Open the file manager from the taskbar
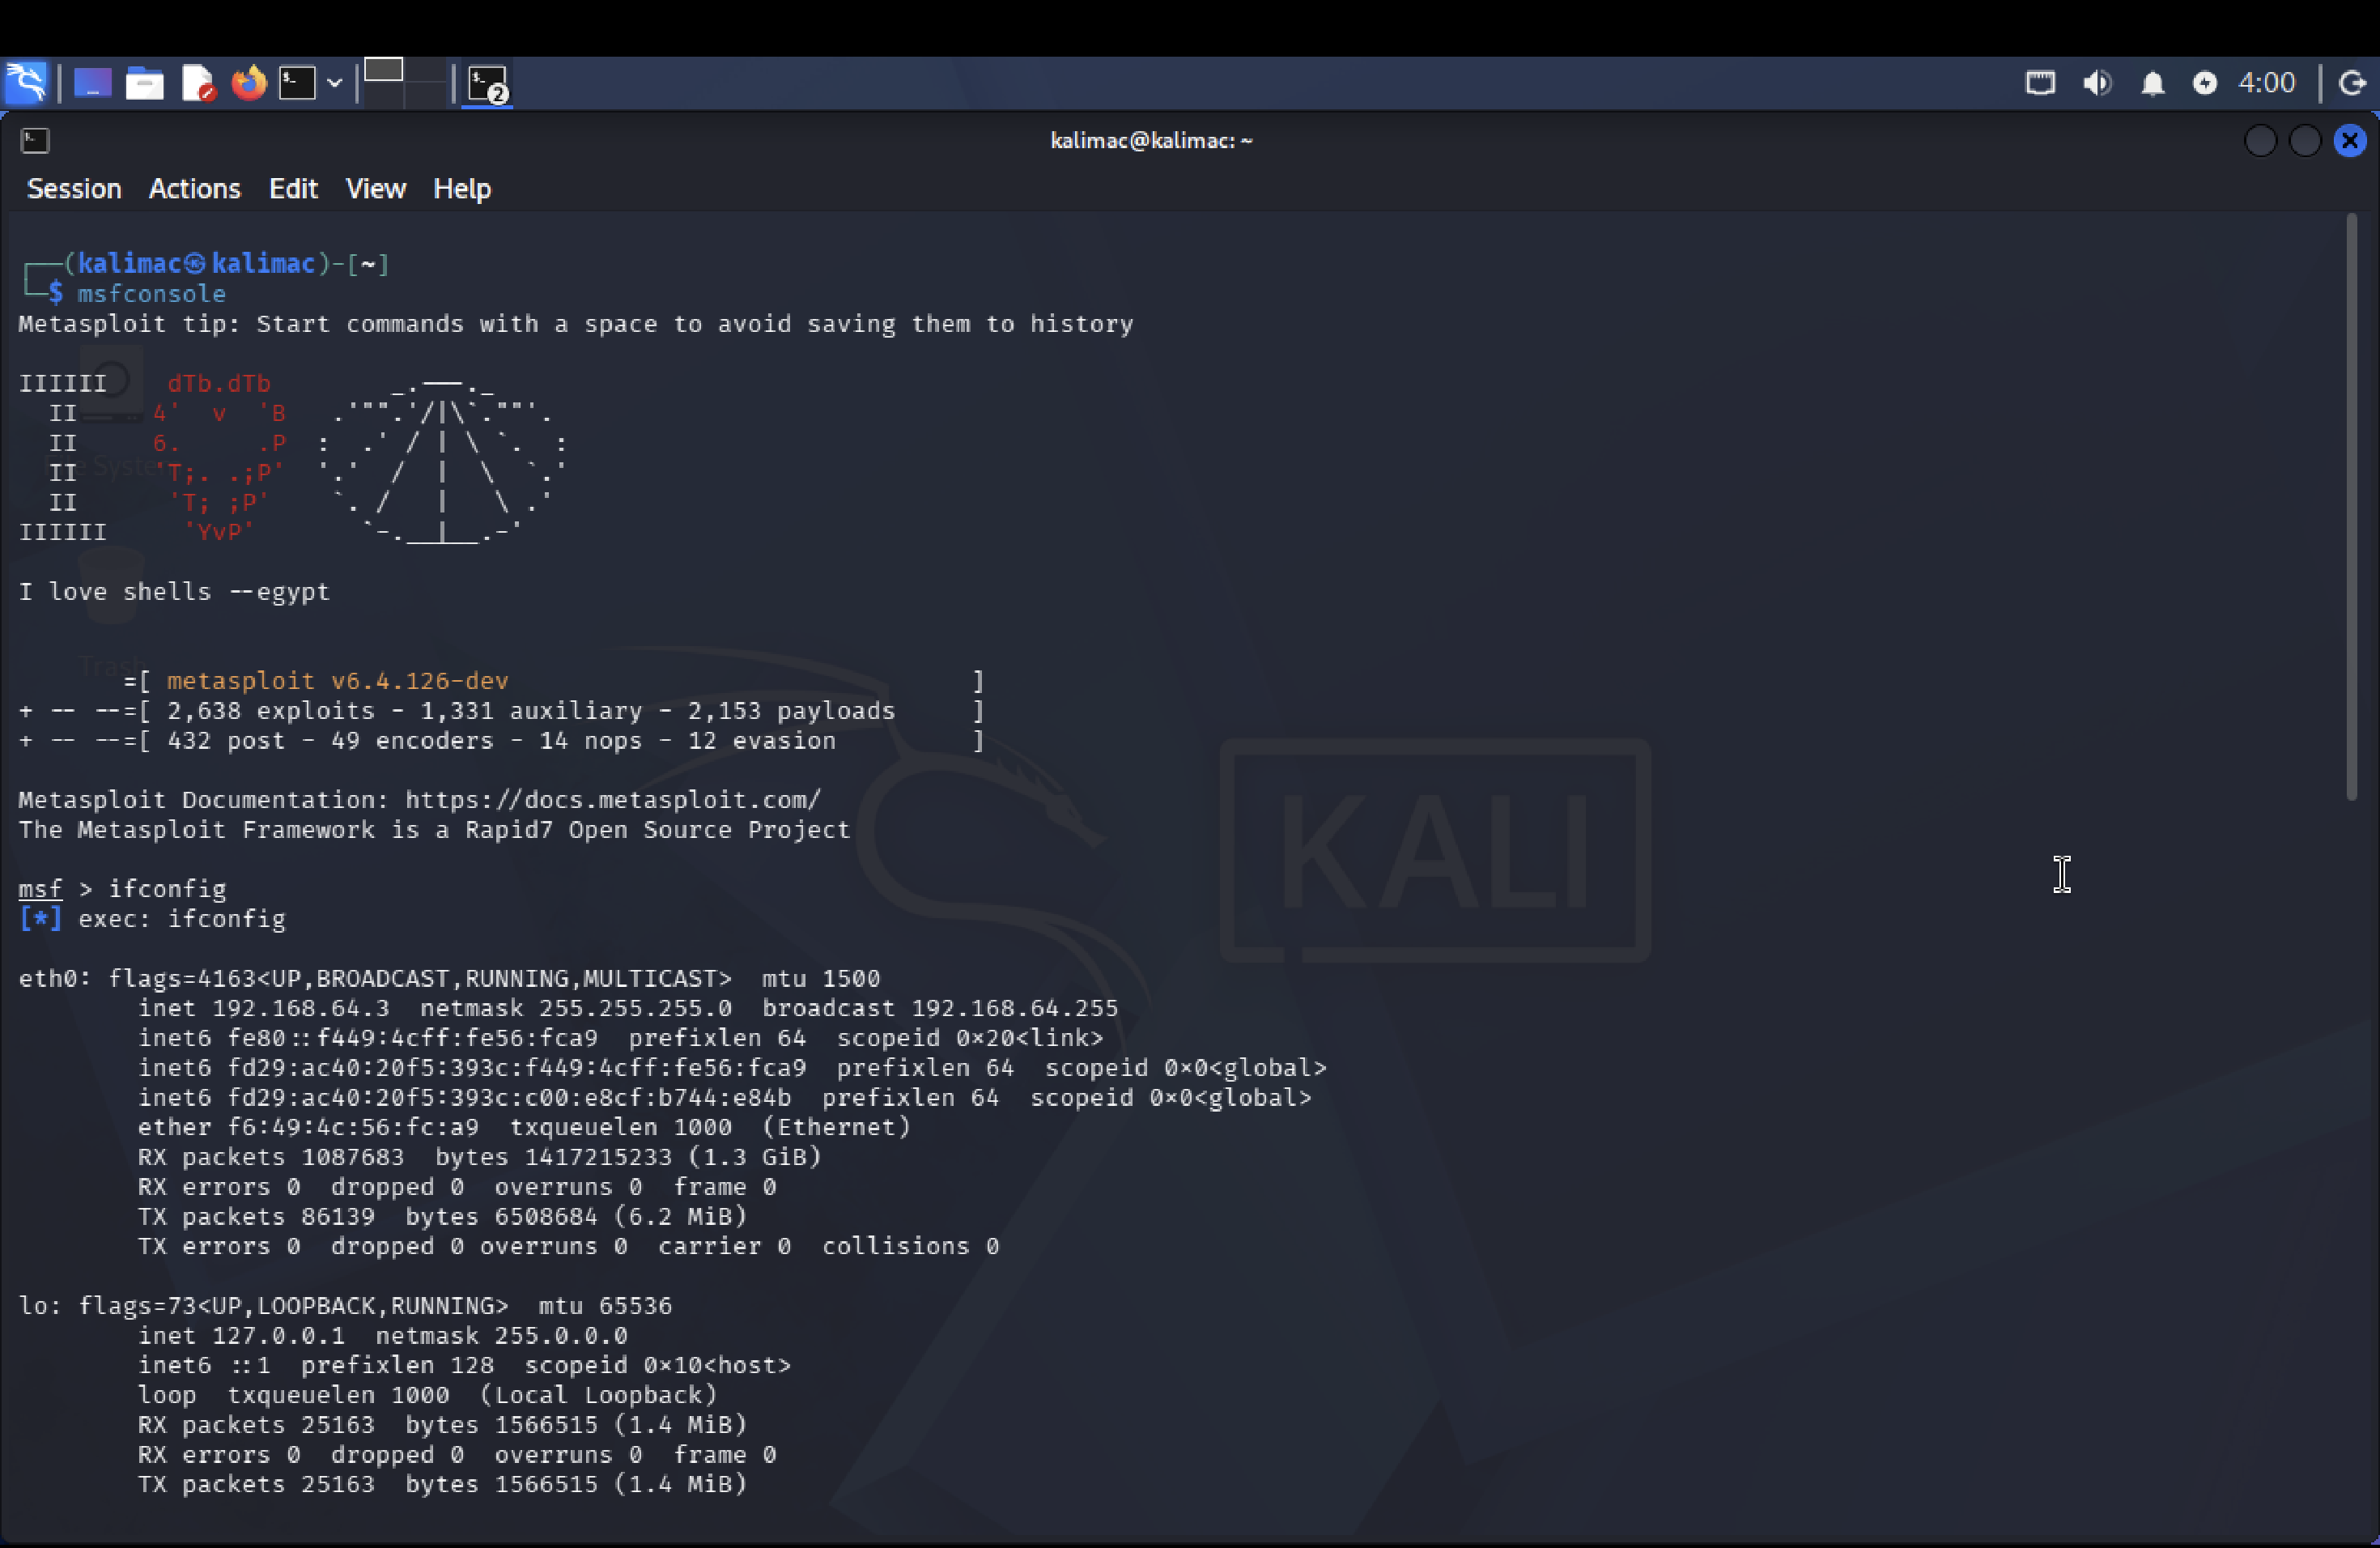 coord(145,83)
